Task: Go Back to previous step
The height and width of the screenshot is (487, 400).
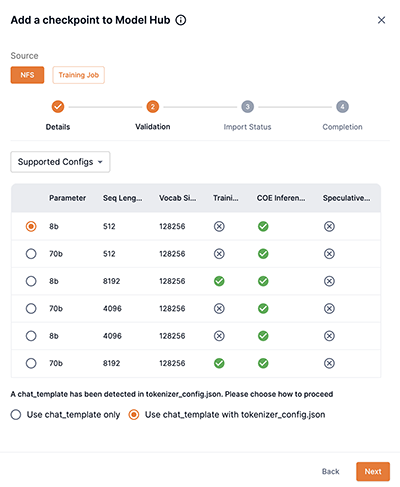Action: click(x=330, y=471)
